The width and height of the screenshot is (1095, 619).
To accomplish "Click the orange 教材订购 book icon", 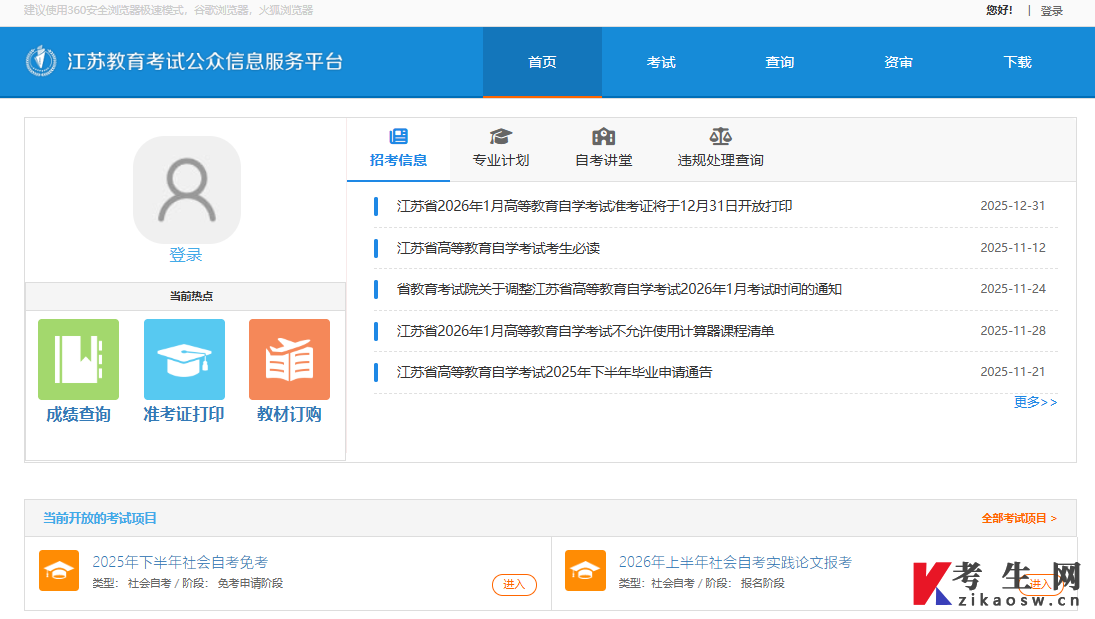I will 289,359.
